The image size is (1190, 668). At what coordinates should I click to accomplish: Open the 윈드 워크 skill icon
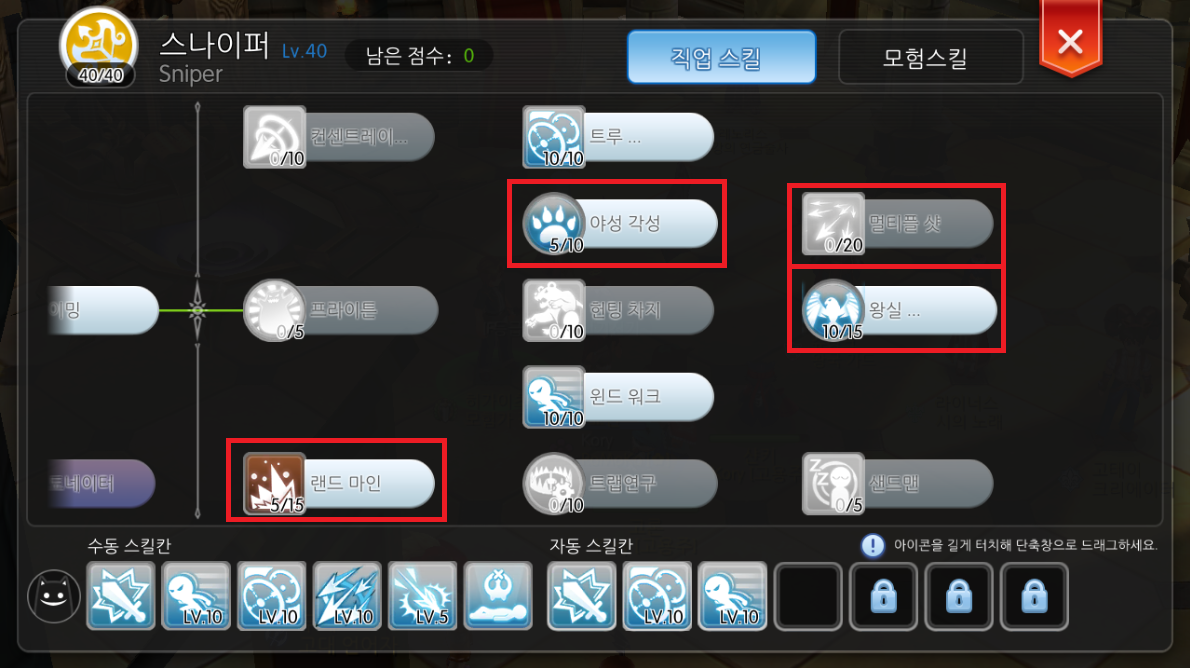pyautogui.click(x=554, y=397)
